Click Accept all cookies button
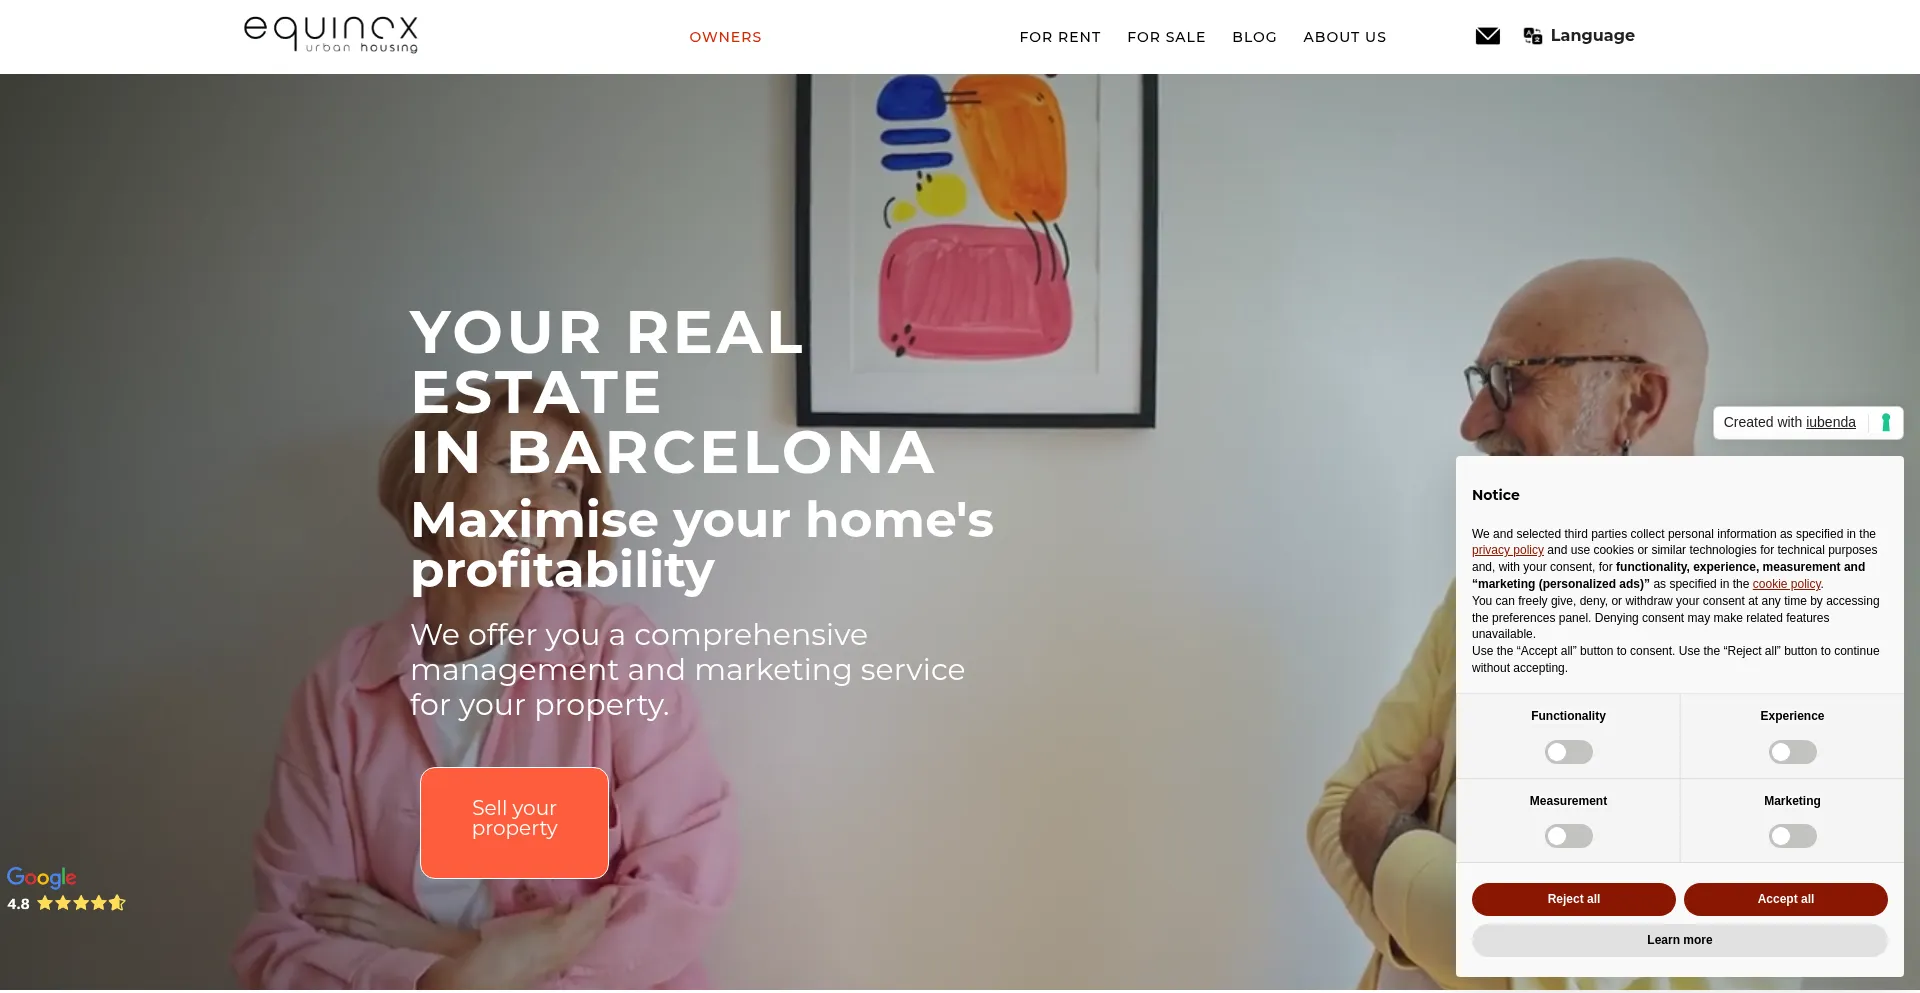The image size is (1920, 993). tap(1785, 899)
